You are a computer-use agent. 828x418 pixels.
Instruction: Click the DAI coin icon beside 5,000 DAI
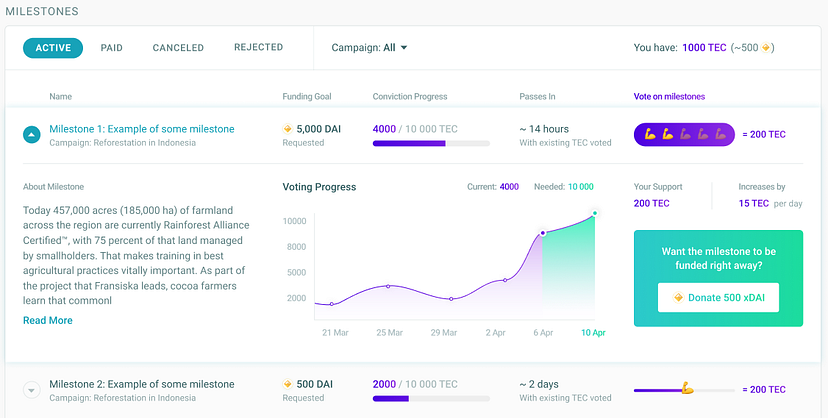click(288, 129)
